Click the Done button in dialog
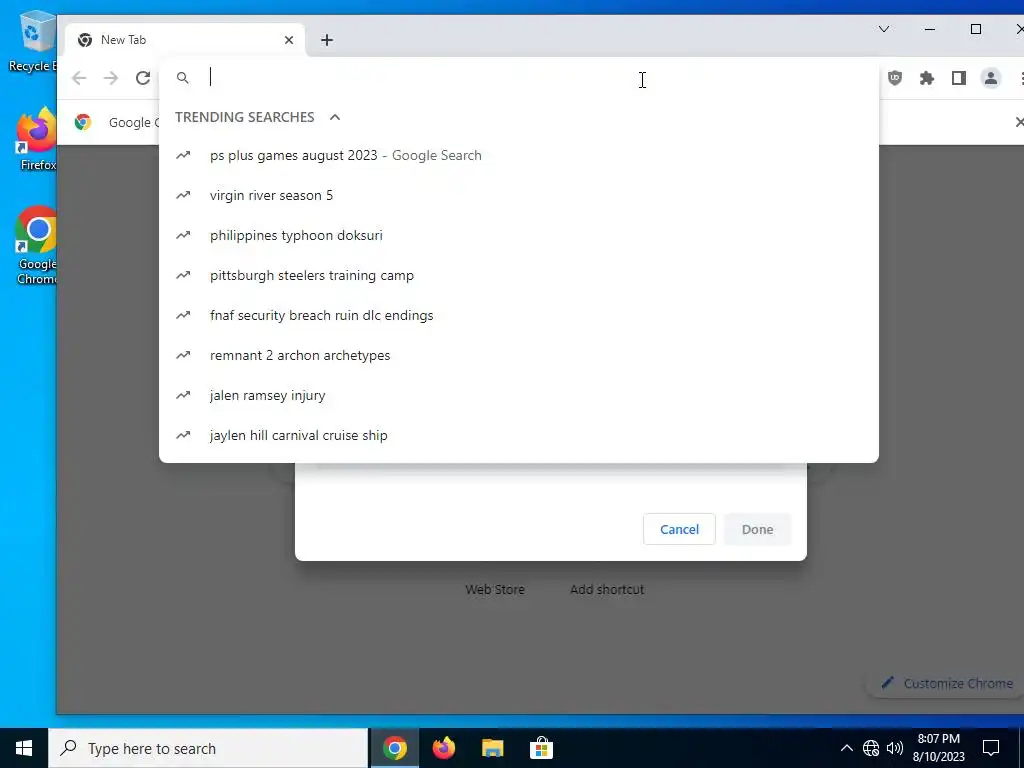This screenshot has width=1024, height=768. [758, 529]
